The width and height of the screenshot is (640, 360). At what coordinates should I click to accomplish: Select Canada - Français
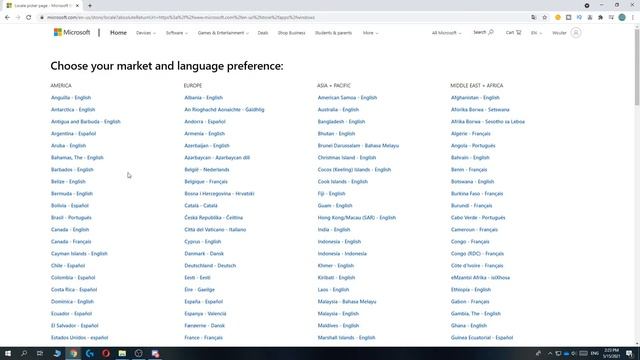[71, 242]
